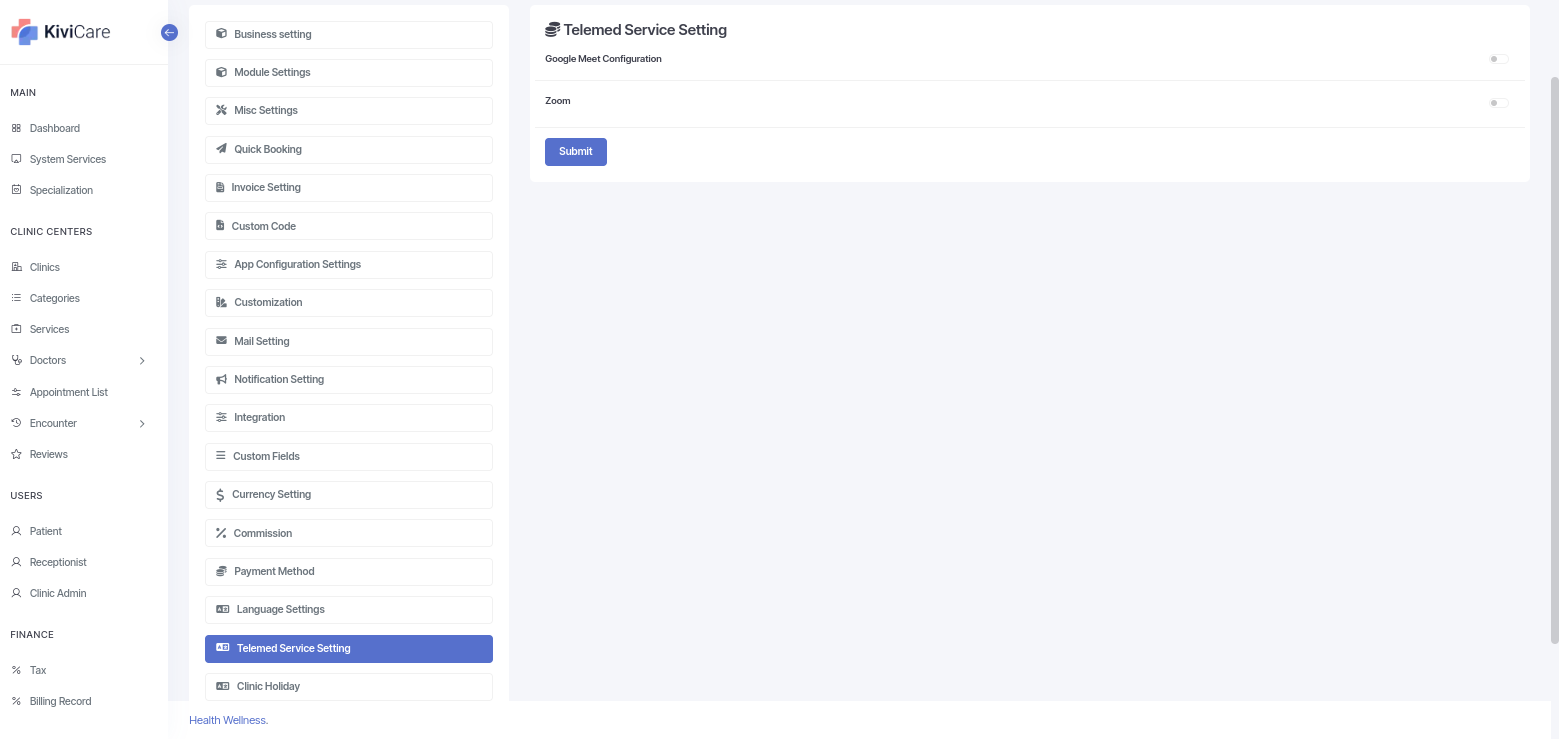Screen dimensions: 1559x739
Task: Follow the Health Wellness footer link
Action: [x=229, y=720]
